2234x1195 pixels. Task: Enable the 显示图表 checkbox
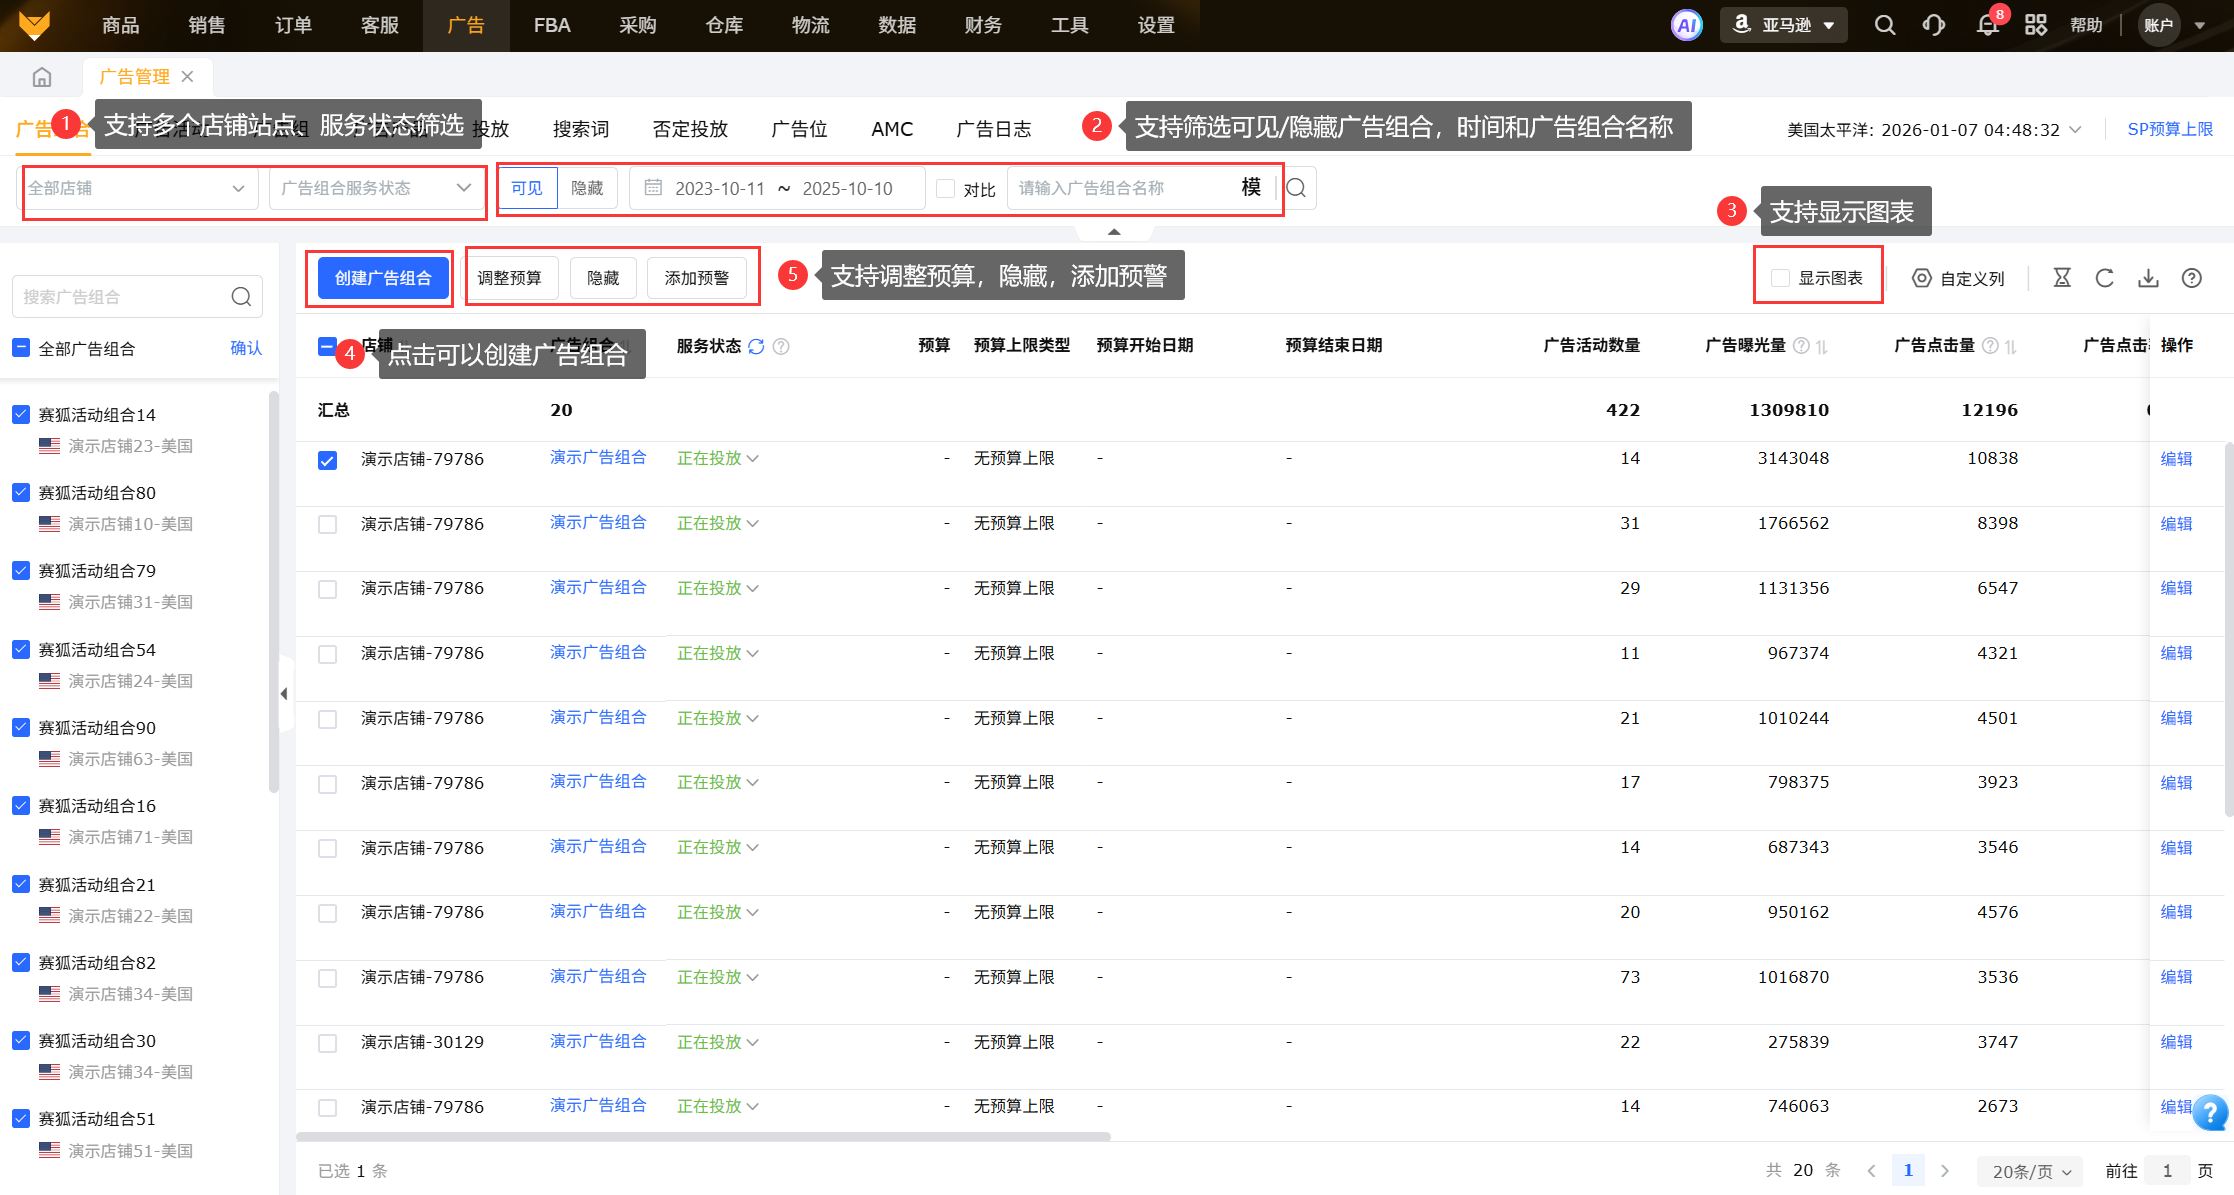1780,278
